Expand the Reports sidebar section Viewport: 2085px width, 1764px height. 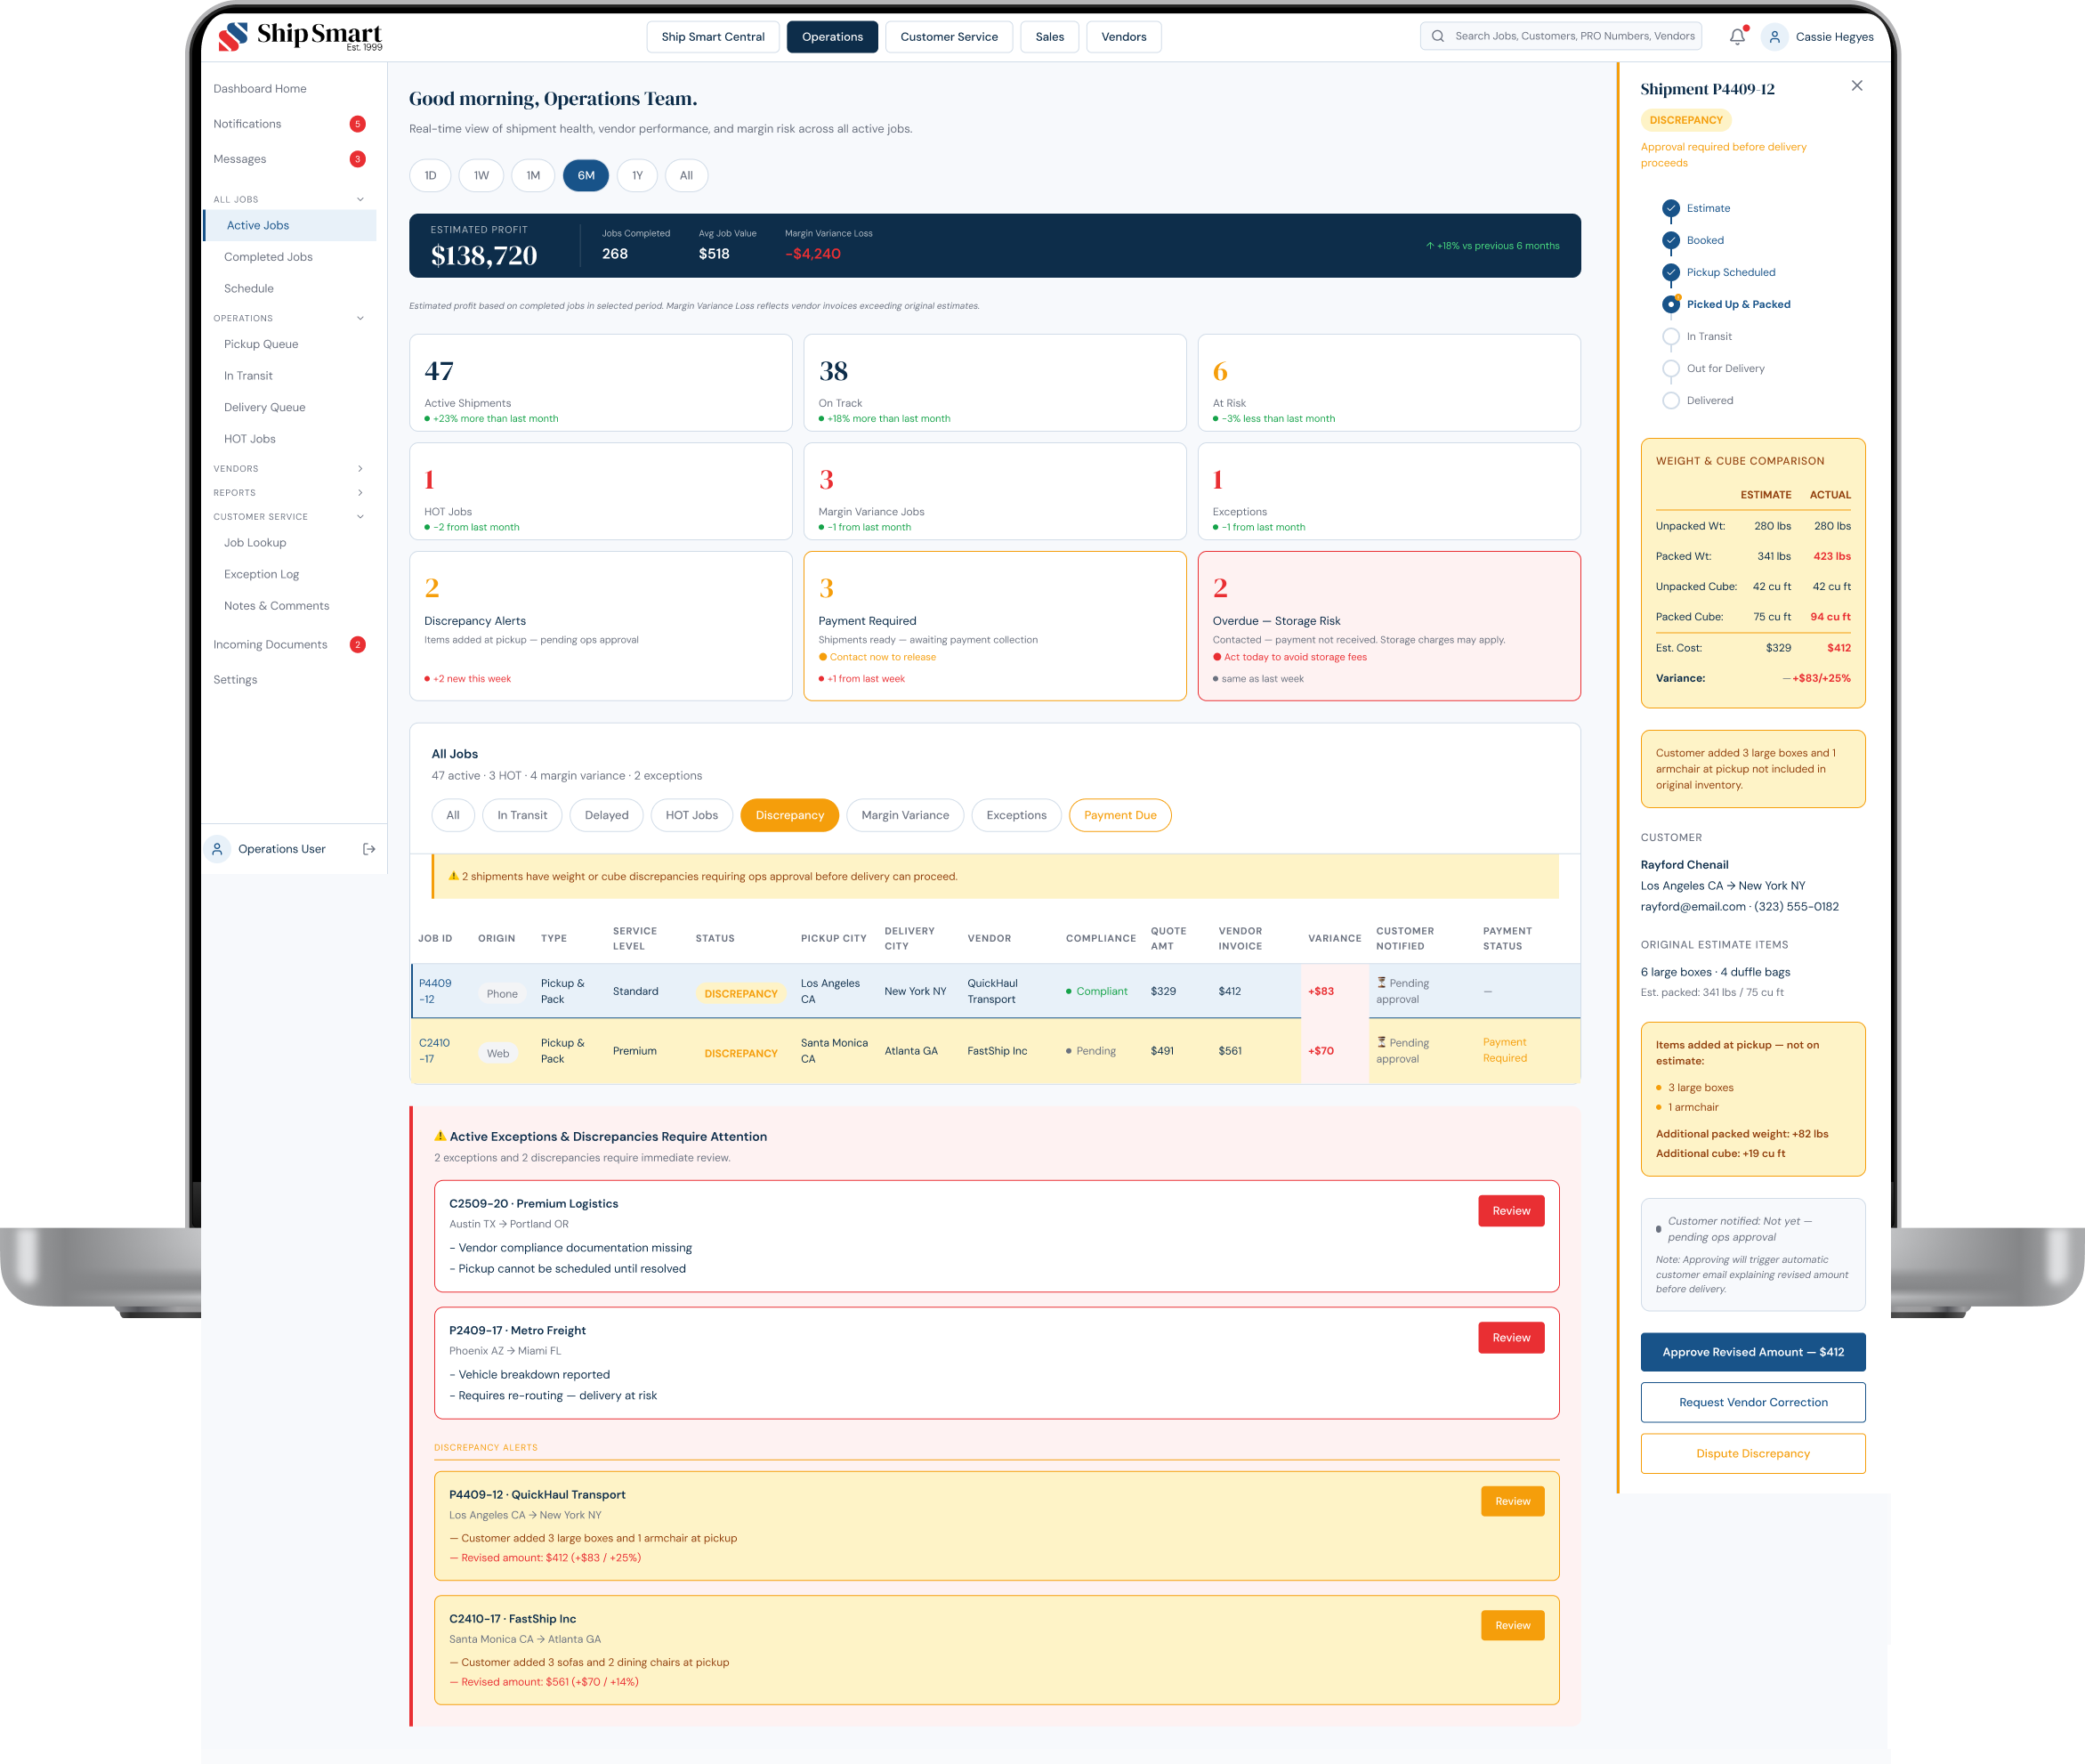click(360, 493)
